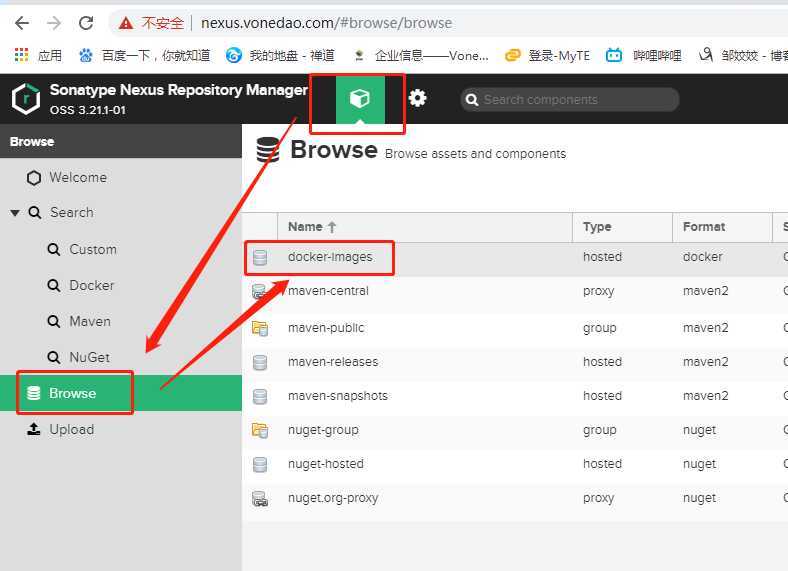Click the browser forward arrow

pos(53,23)
